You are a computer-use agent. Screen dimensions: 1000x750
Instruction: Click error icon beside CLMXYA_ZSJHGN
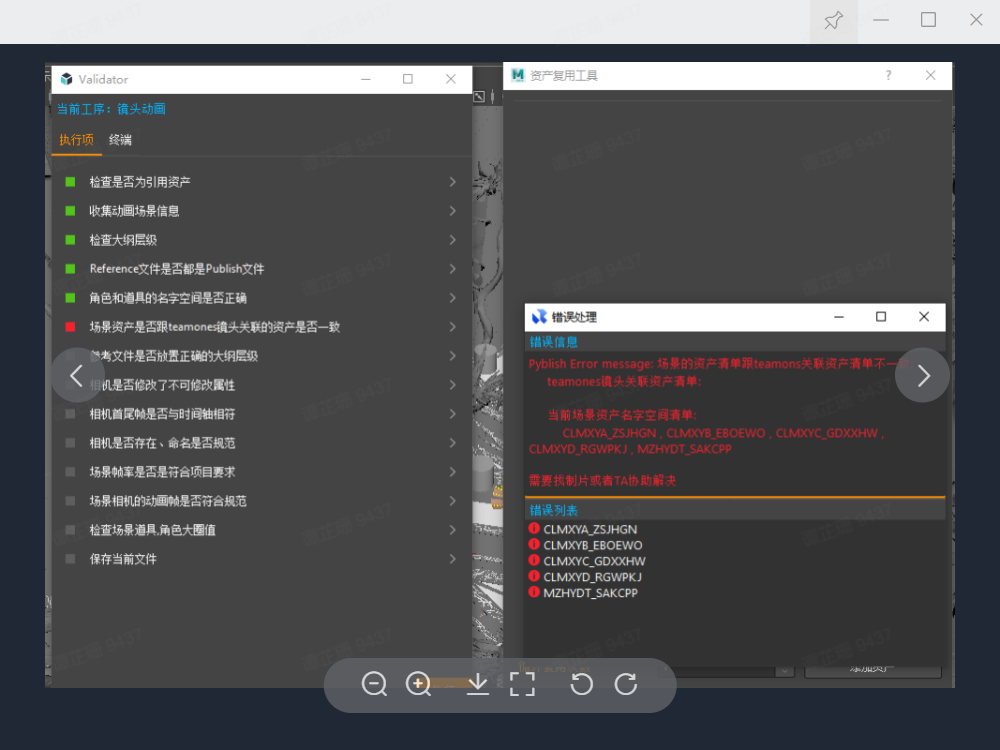tap(534, 528)
